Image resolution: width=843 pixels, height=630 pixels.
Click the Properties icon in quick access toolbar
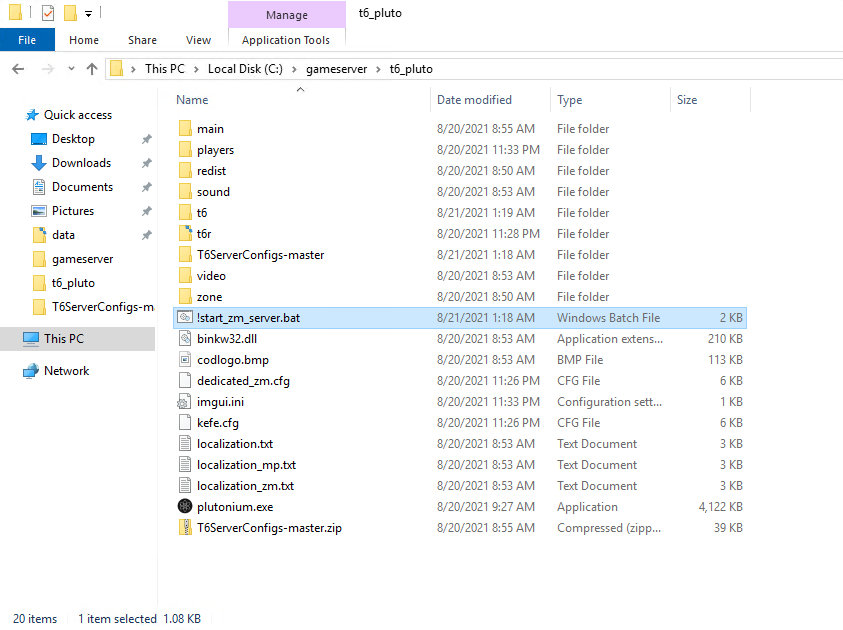tap(48, 12)
